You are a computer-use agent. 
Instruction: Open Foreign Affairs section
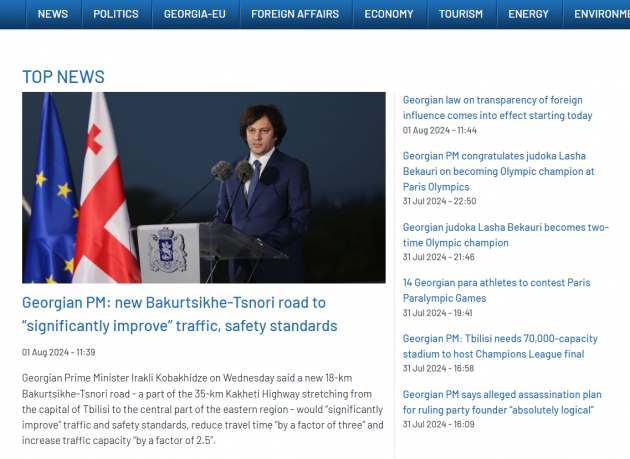click(295, 14)
